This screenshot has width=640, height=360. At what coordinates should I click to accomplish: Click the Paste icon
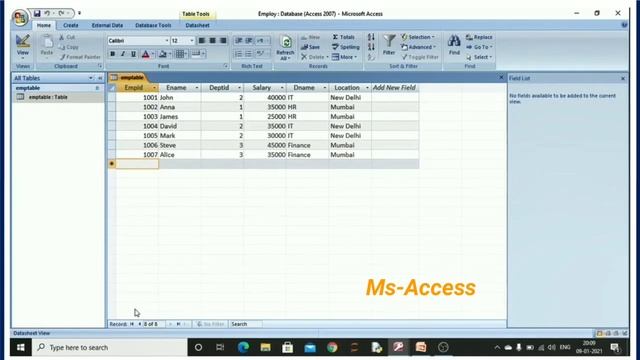47,41
